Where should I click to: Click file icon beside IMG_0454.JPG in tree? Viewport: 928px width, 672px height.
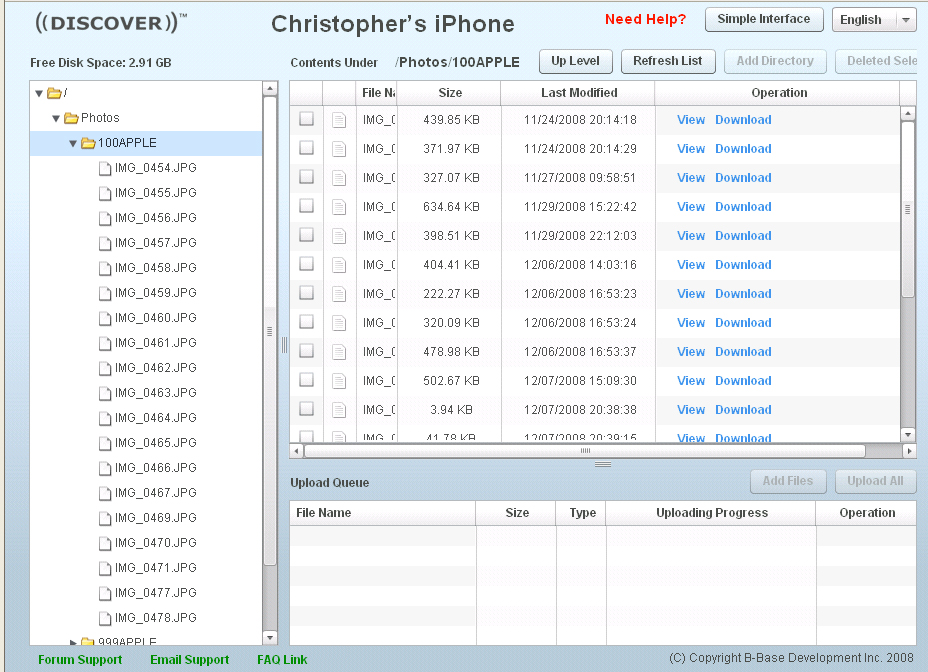tap(105, 169)
